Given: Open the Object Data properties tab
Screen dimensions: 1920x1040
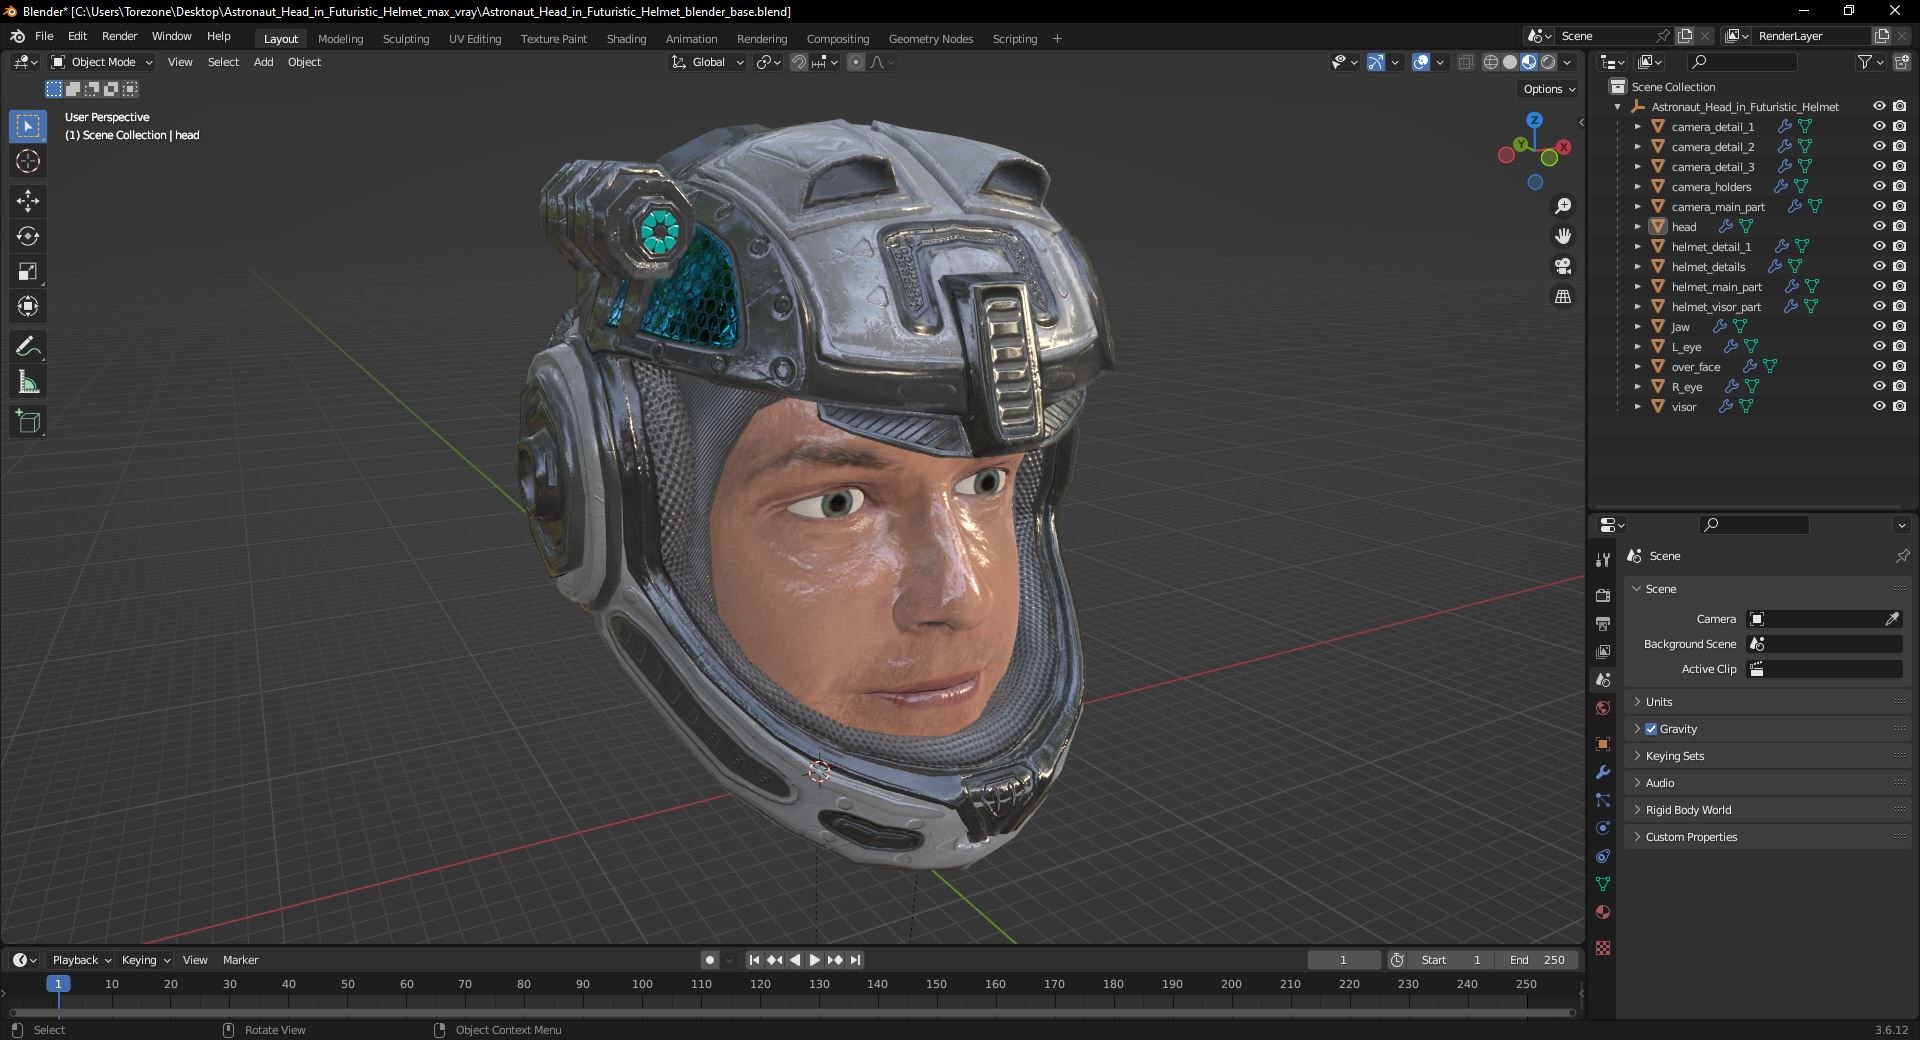Looking at the screenshot, I should point(1603,884).
